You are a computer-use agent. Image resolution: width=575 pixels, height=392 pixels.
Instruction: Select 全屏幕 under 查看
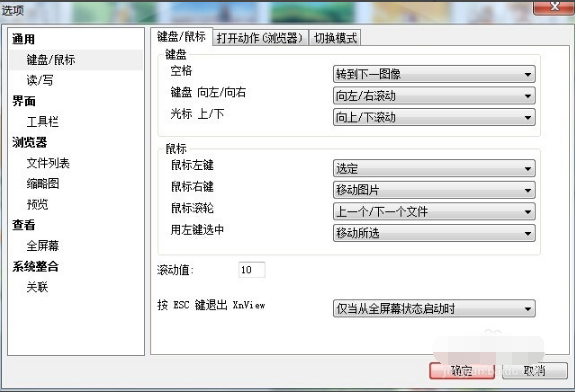coord(43,245)
